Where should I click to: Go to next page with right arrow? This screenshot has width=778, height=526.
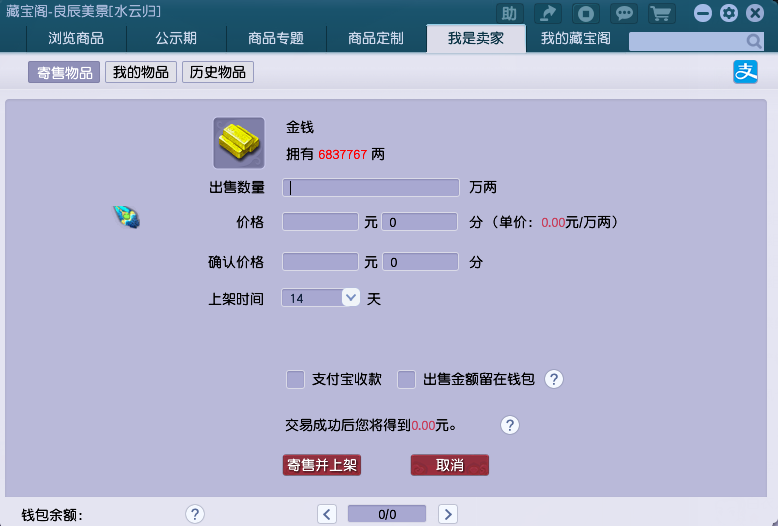click(x=448, y=514)
